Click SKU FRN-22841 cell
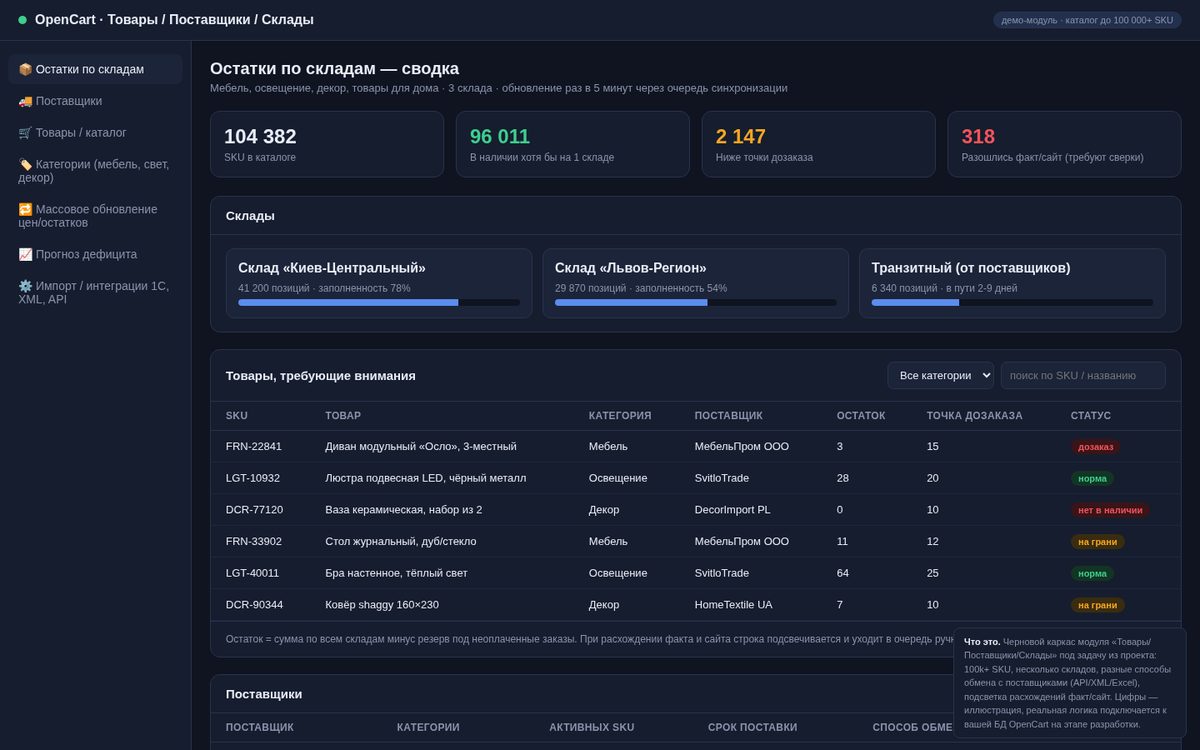The image size is (1200, 750). tap(254, 446)
